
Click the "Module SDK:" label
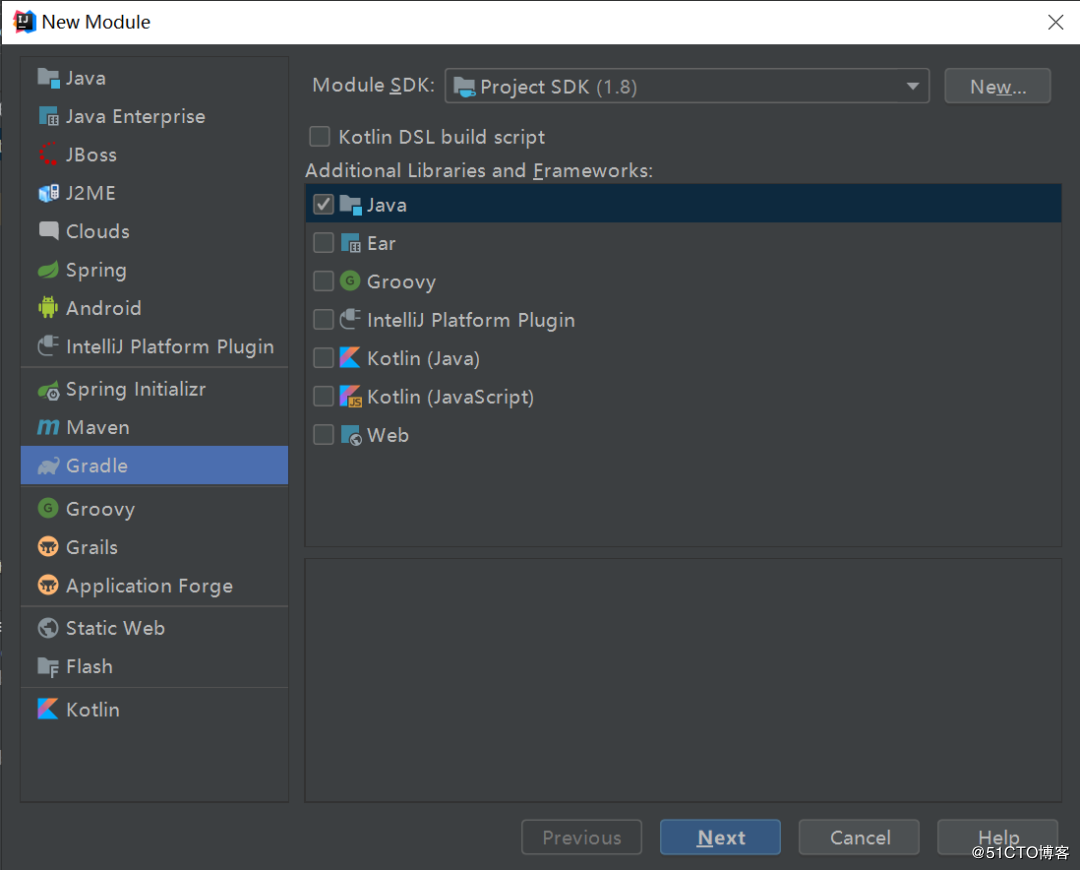[373, 85]
